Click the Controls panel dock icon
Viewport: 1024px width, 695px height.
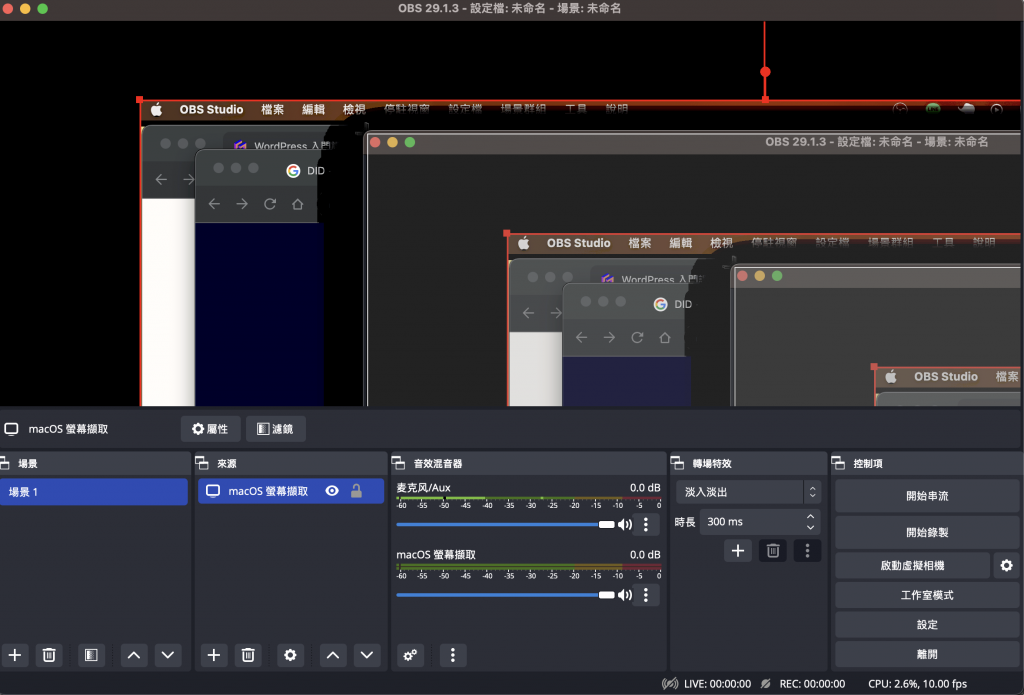click(839, 463)
